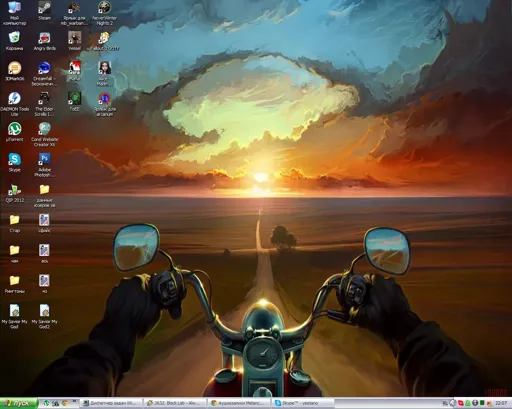Open Corel Website Creator X6 shortcut
Image resolution: width=512 pixels, height=409 pixels.
[x=44, y=135]
